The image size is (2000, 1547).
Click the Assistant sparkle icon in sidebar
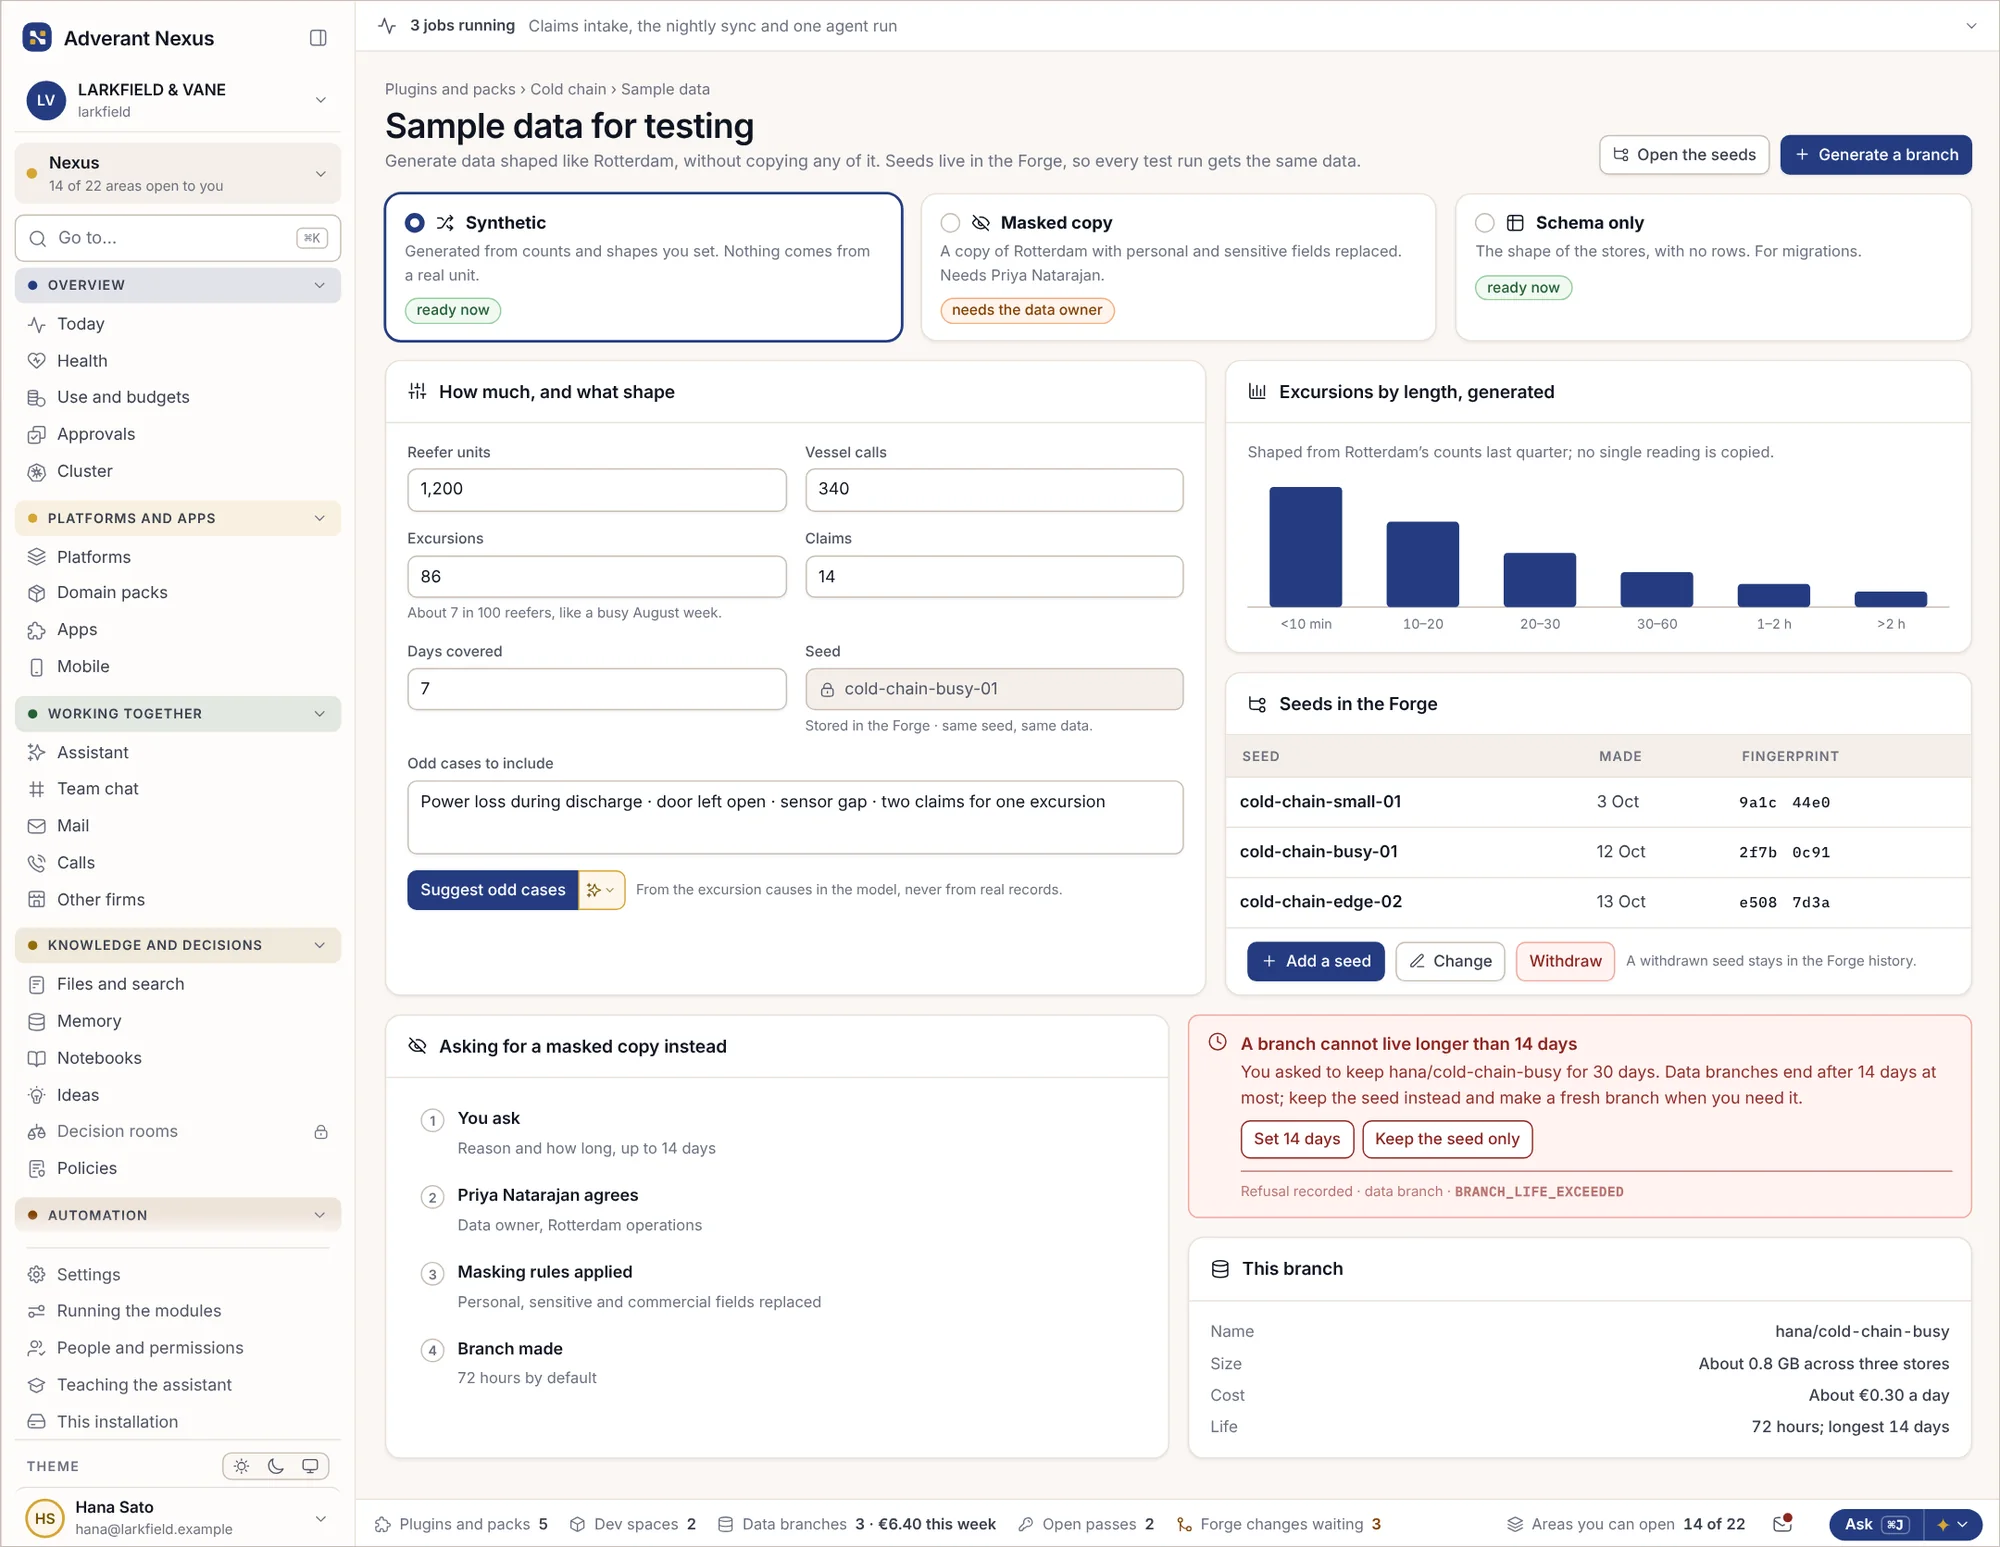[37, 753]
